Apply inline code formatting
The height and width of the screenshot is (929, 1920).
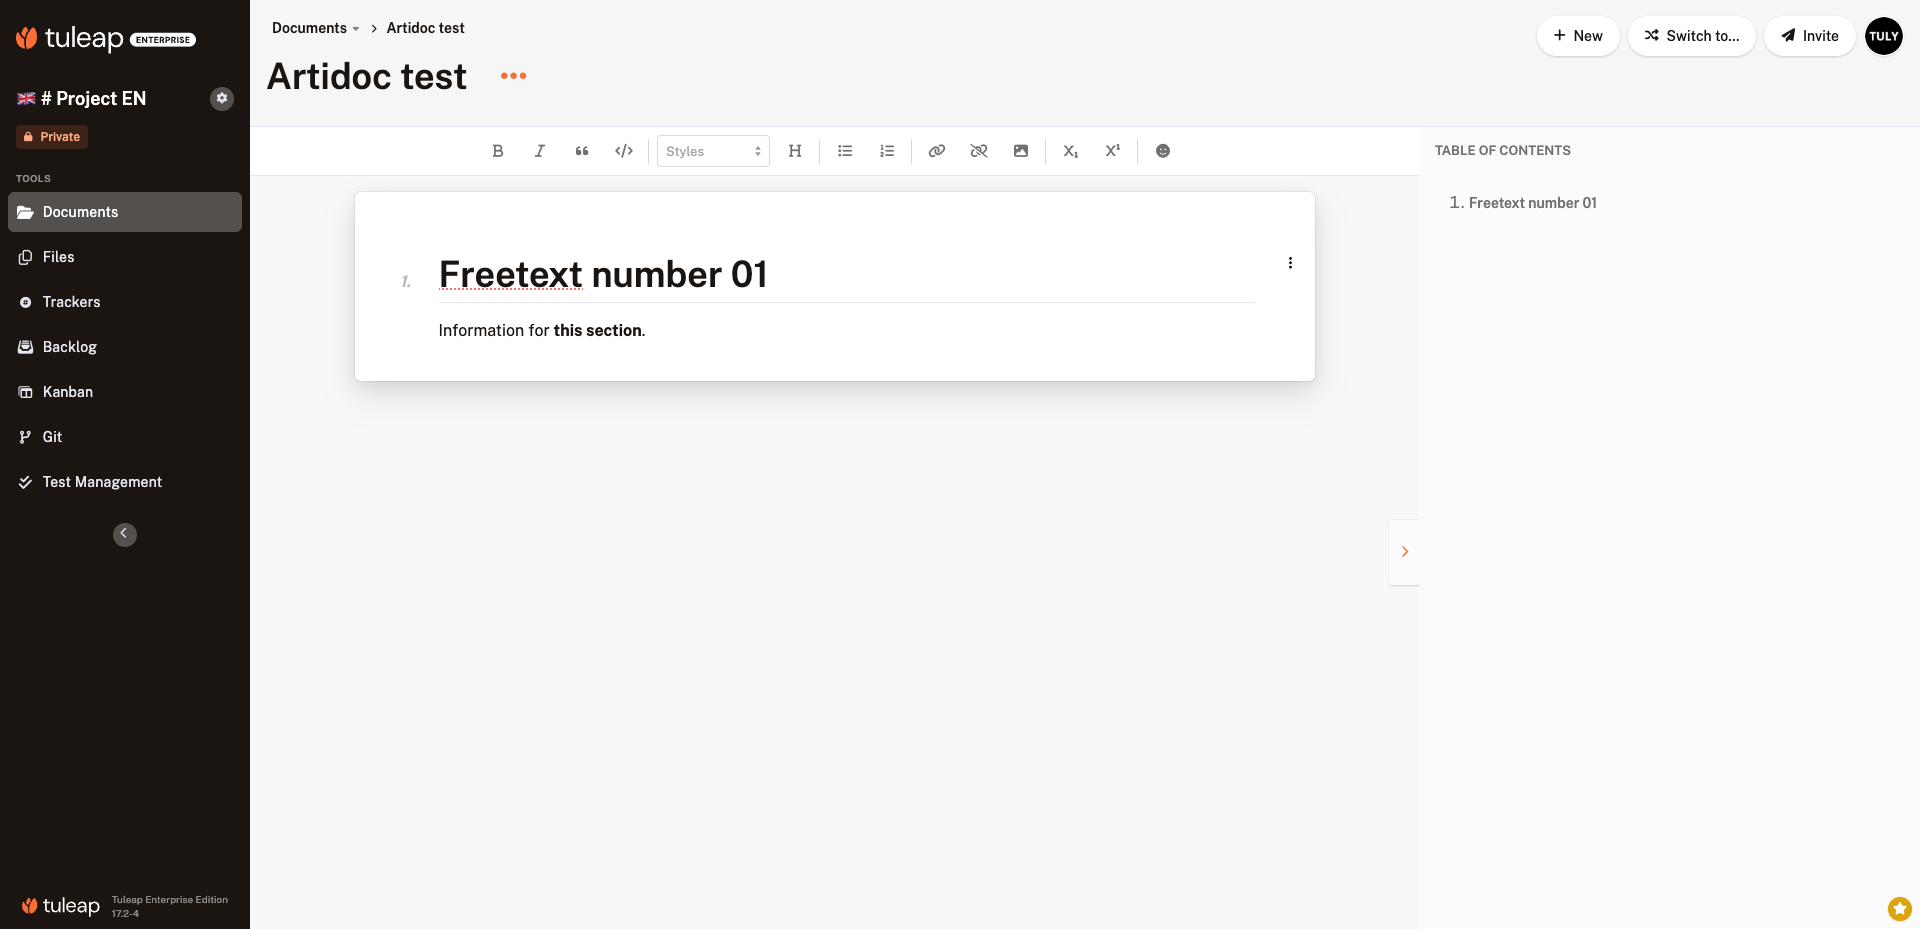tap(624, 151)
